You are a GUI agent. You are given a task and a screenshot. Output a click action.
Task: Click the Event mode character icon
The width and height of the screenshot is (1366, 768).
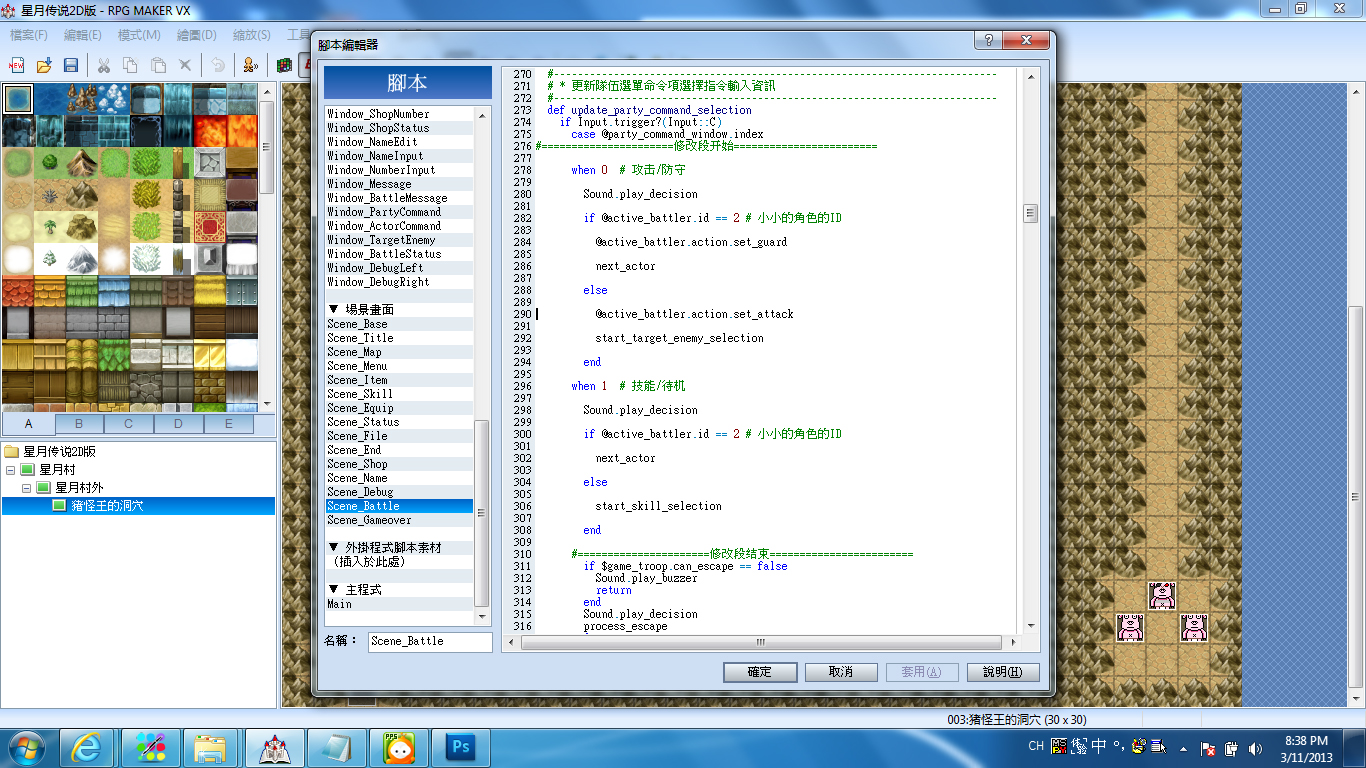click(250, 65)
